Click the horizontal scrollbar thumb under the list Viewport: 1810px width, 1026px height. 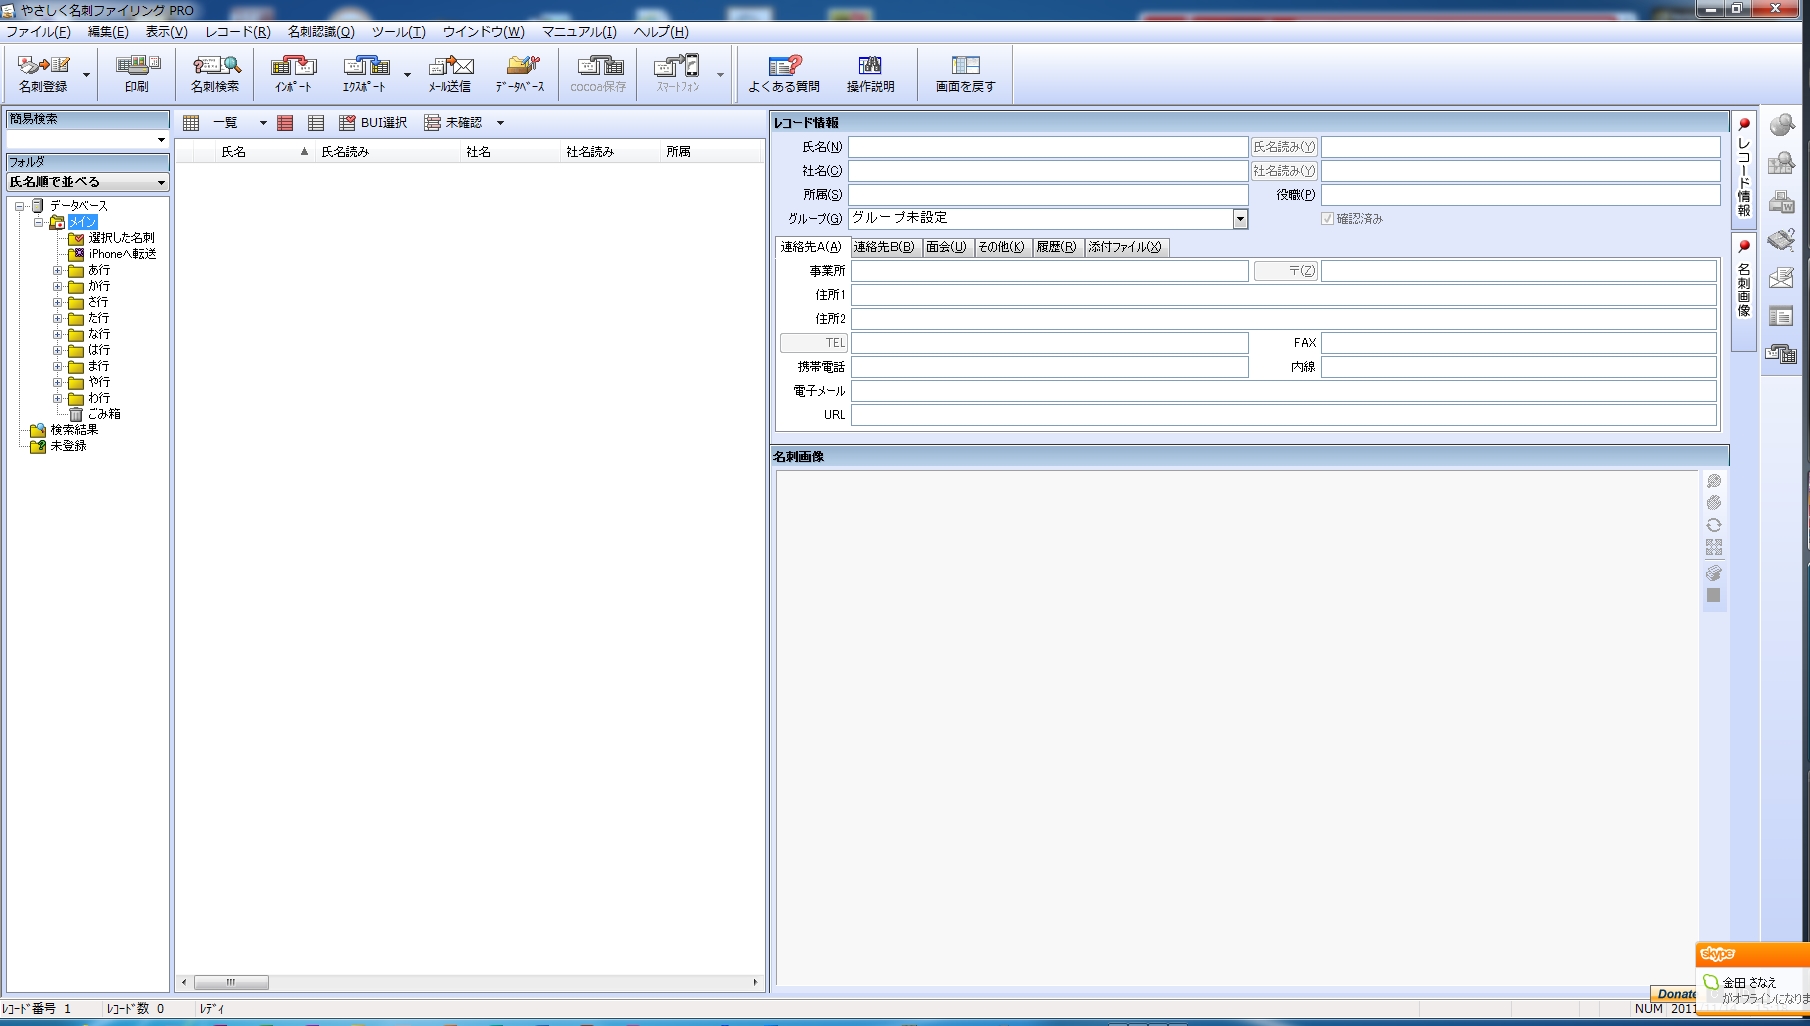[231, 983]
